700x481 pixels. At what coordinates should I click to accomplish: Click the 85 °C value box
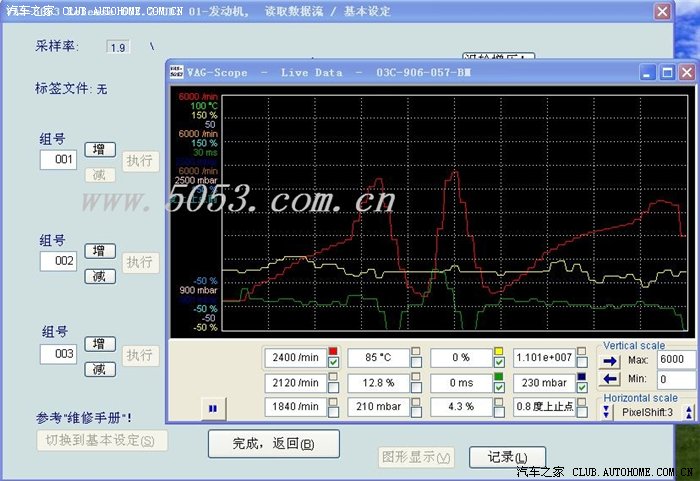[x=378, y=358]
